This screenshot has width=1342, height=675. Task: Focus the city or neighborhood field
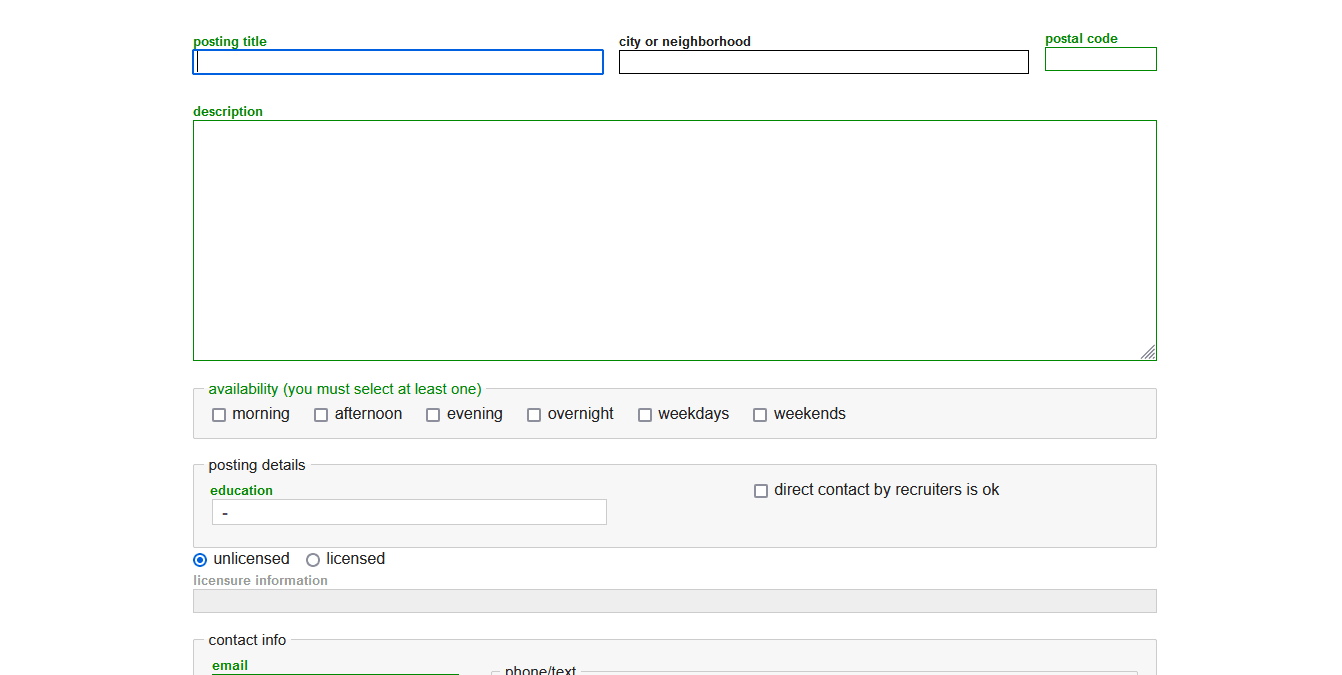pos(824,62)
